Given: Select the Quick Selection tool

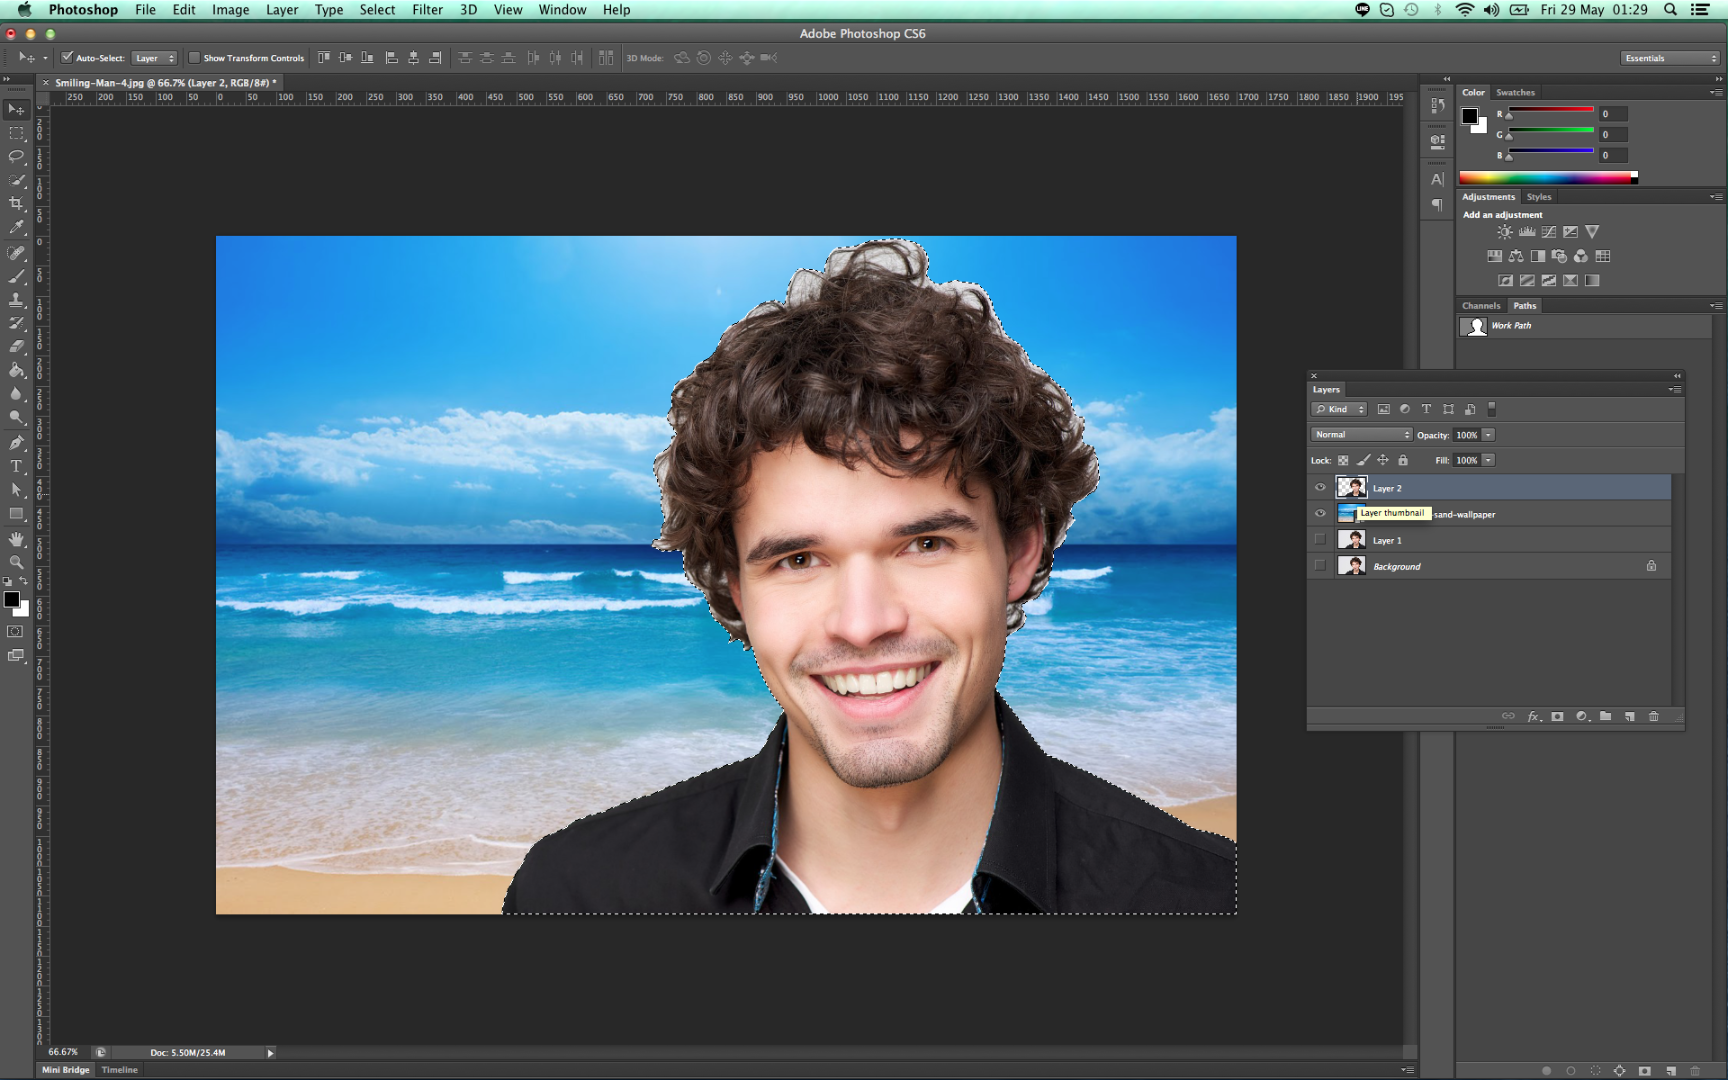Looking at the screenshot, I should [16, 180].
